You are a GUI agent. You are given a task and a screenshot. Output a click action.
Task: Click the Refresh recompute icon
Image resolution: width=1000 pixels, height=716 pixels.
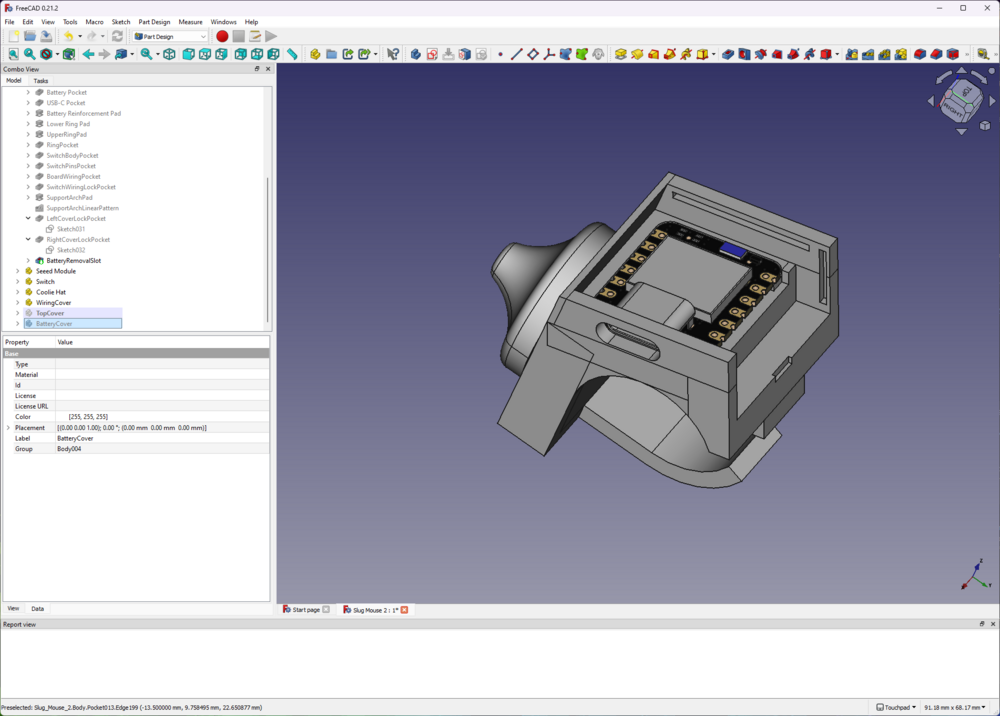point(117,36)
